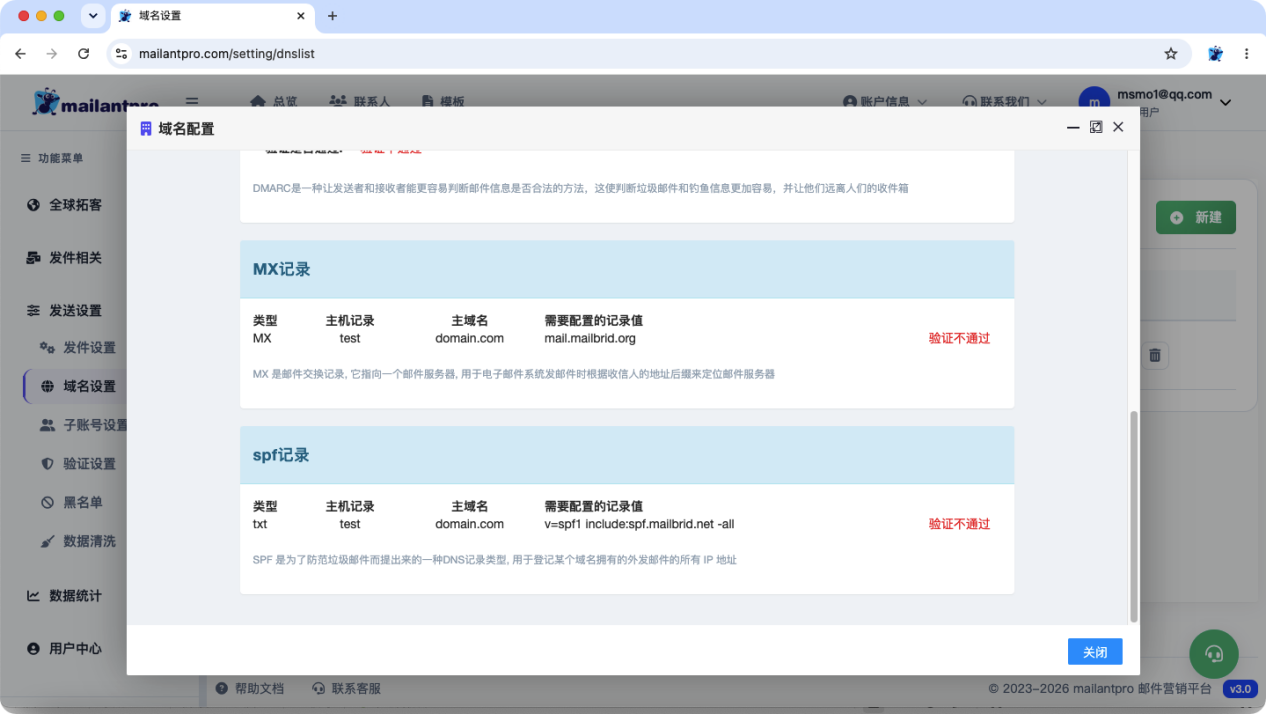1266x714 pixels.
Task: Click the globe icon next to 全球拓客
Action: click(x=33, y=205)
